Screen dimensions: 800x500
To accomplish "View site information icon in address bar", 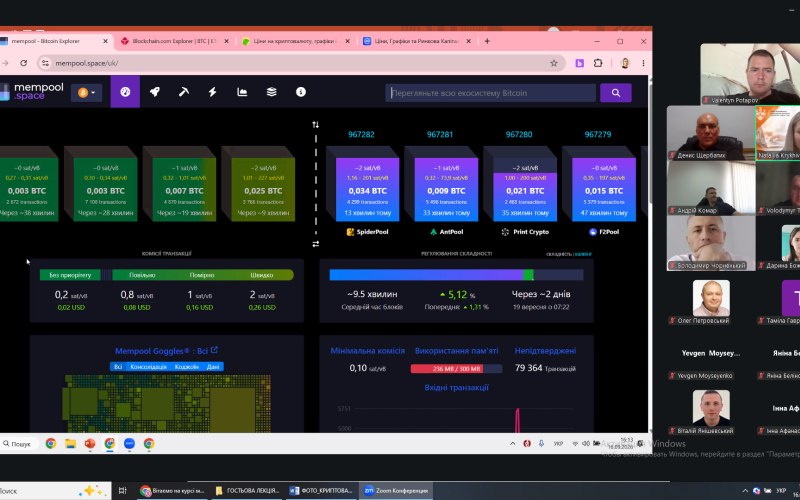I will (45, 63).
